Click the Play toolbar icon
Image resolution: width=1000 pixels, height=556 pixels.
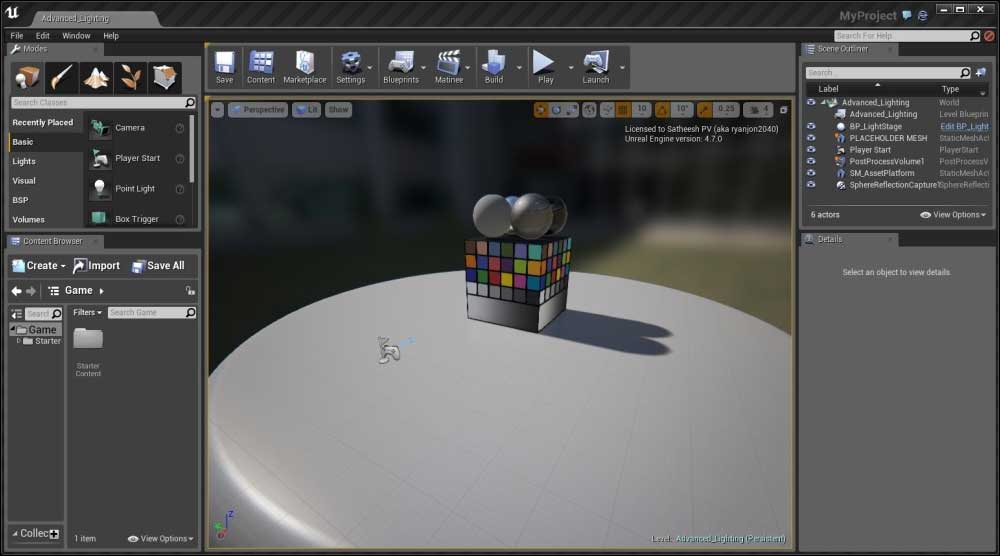[545, 67]
